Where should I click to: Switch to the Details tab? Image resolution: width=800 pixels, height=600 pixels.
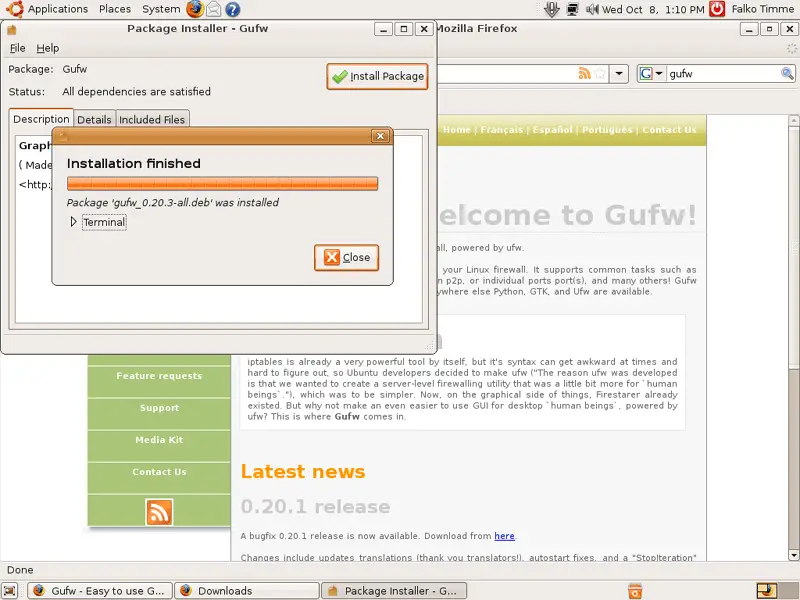coord(94,119)
